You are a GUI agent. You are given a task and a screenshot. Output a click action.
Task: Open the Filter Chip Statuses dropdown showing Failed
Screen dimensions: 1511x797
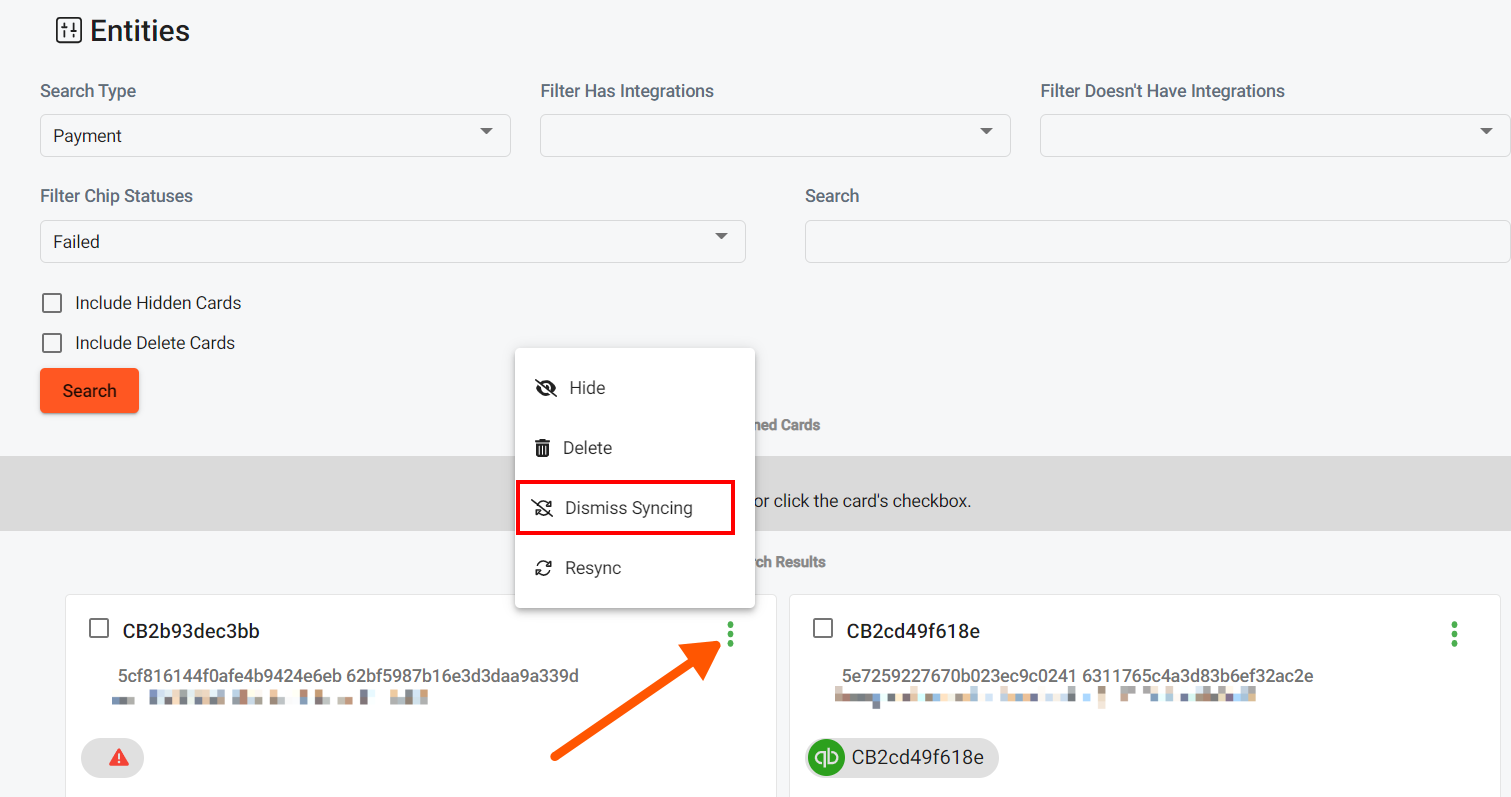coord(393,241)
